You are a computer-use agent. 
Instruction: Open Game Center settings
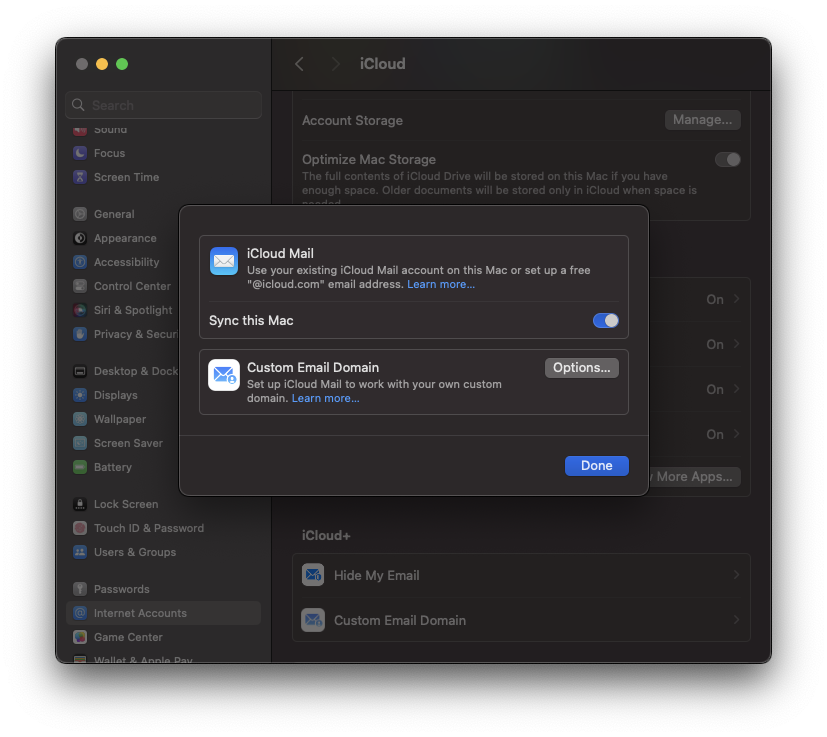click(x=164, y=637)
